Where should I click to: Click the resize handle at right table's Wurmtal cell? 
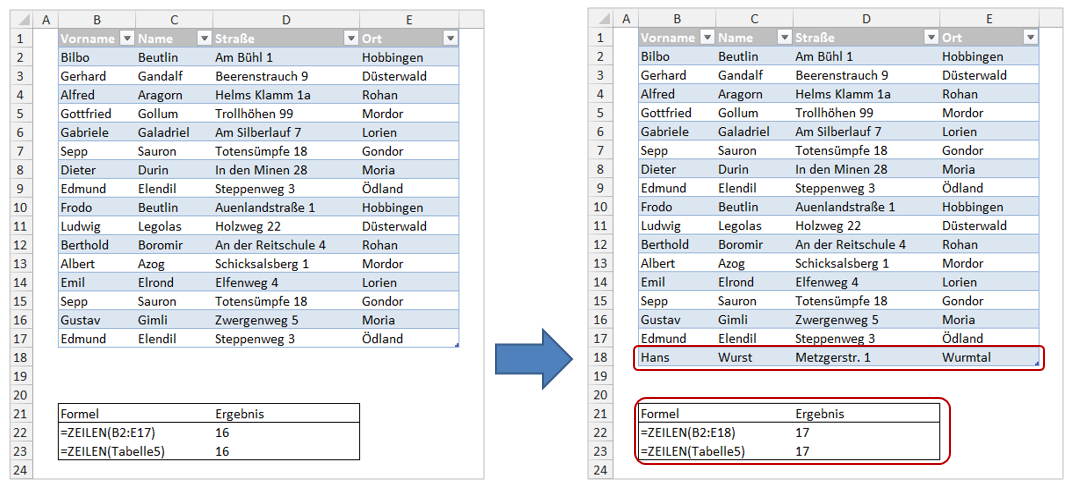point(1036,364)
